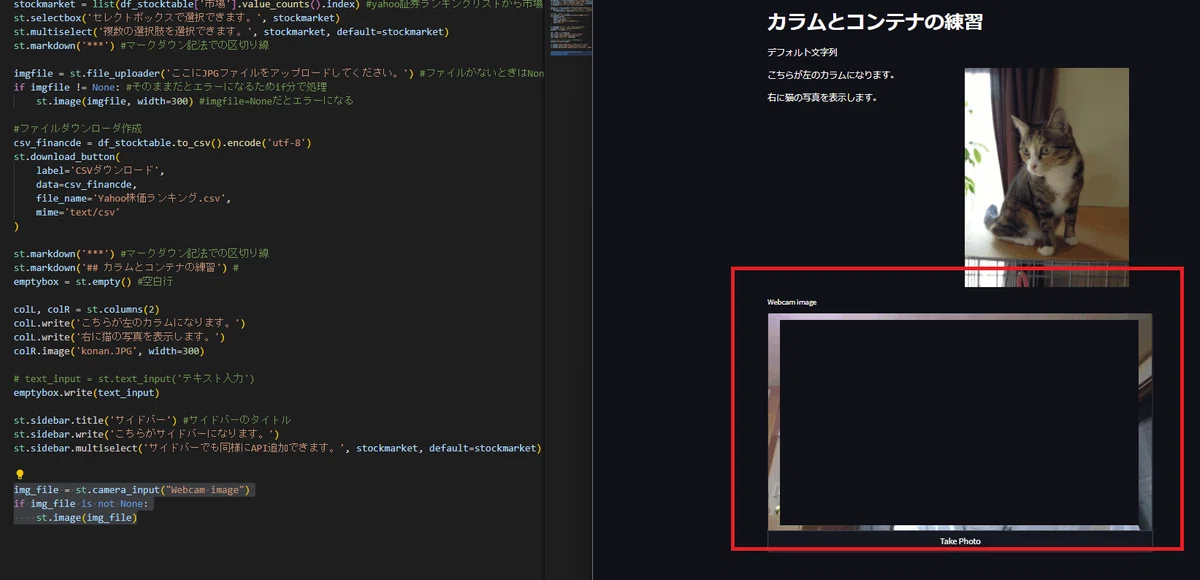Click the code line starting 'stockmarket = list('
1200x580 pixels.
(278, 4)
